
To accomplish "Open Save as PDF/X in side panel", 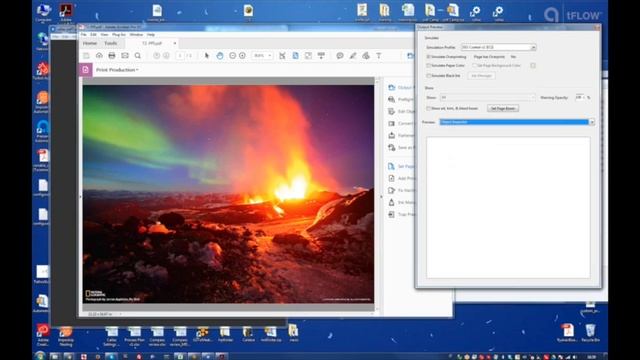I will pyautogui.click(x=401, y=147).
